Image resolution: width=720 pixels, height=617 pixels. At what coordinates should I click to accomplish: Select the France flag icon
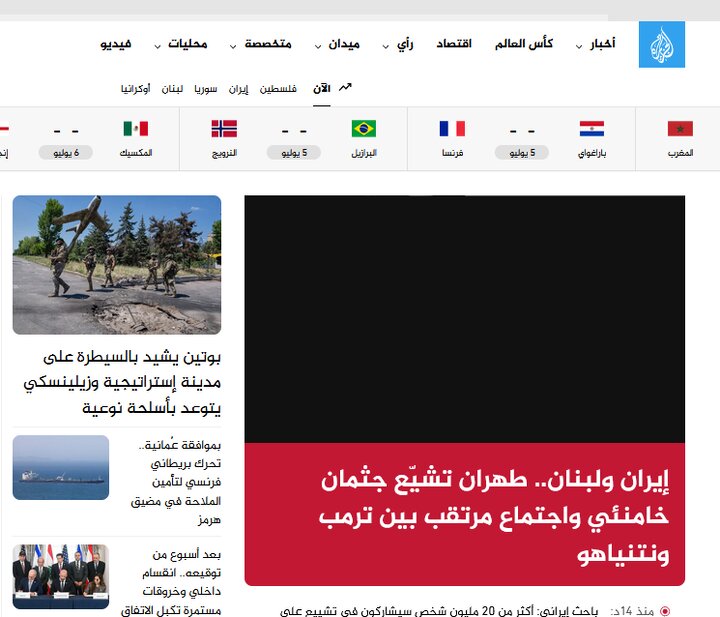[452, 129]
